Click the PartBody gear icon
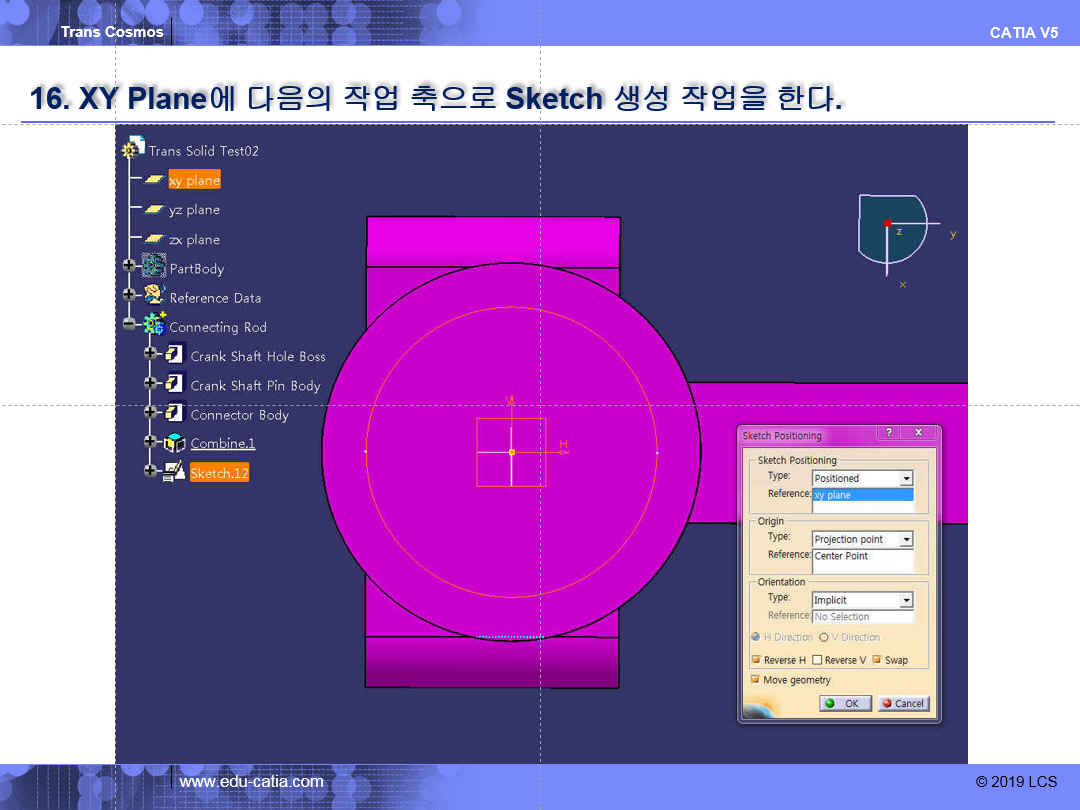The width and height of the screenshot is (1080, 810). [x=154, y=266]
